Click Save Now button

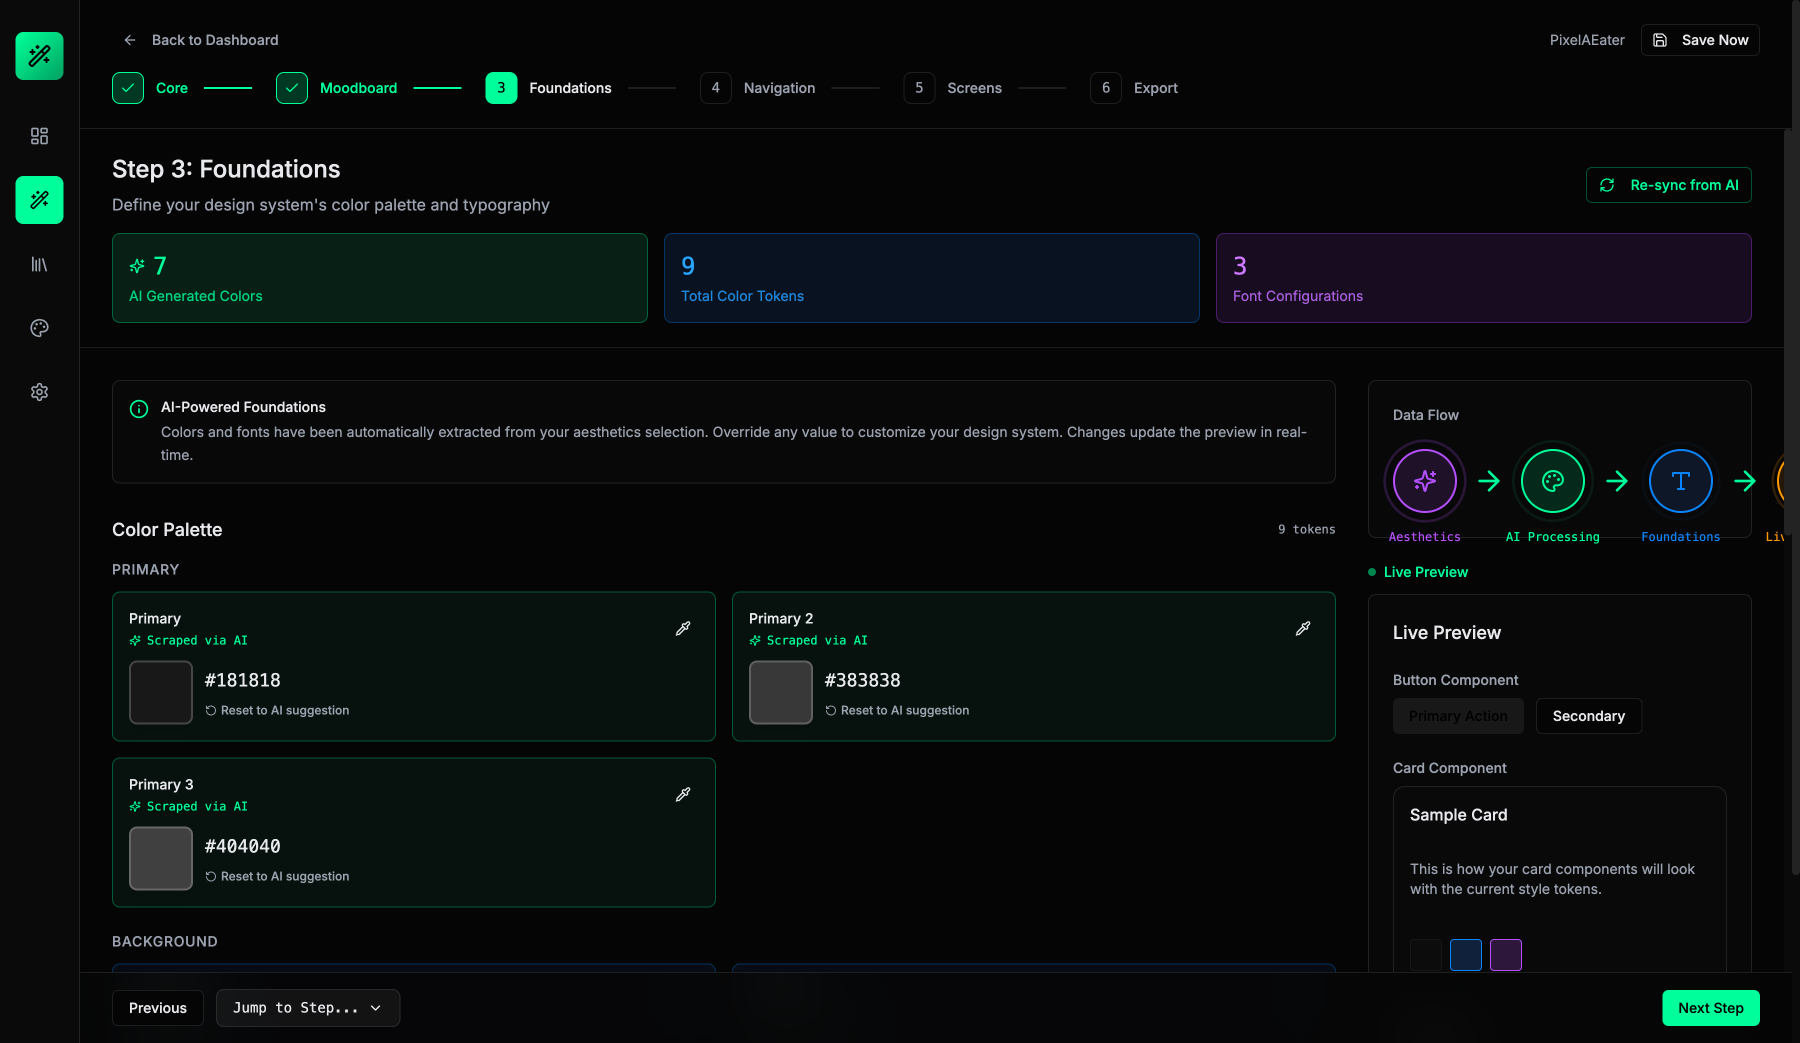coord(1700,40)
